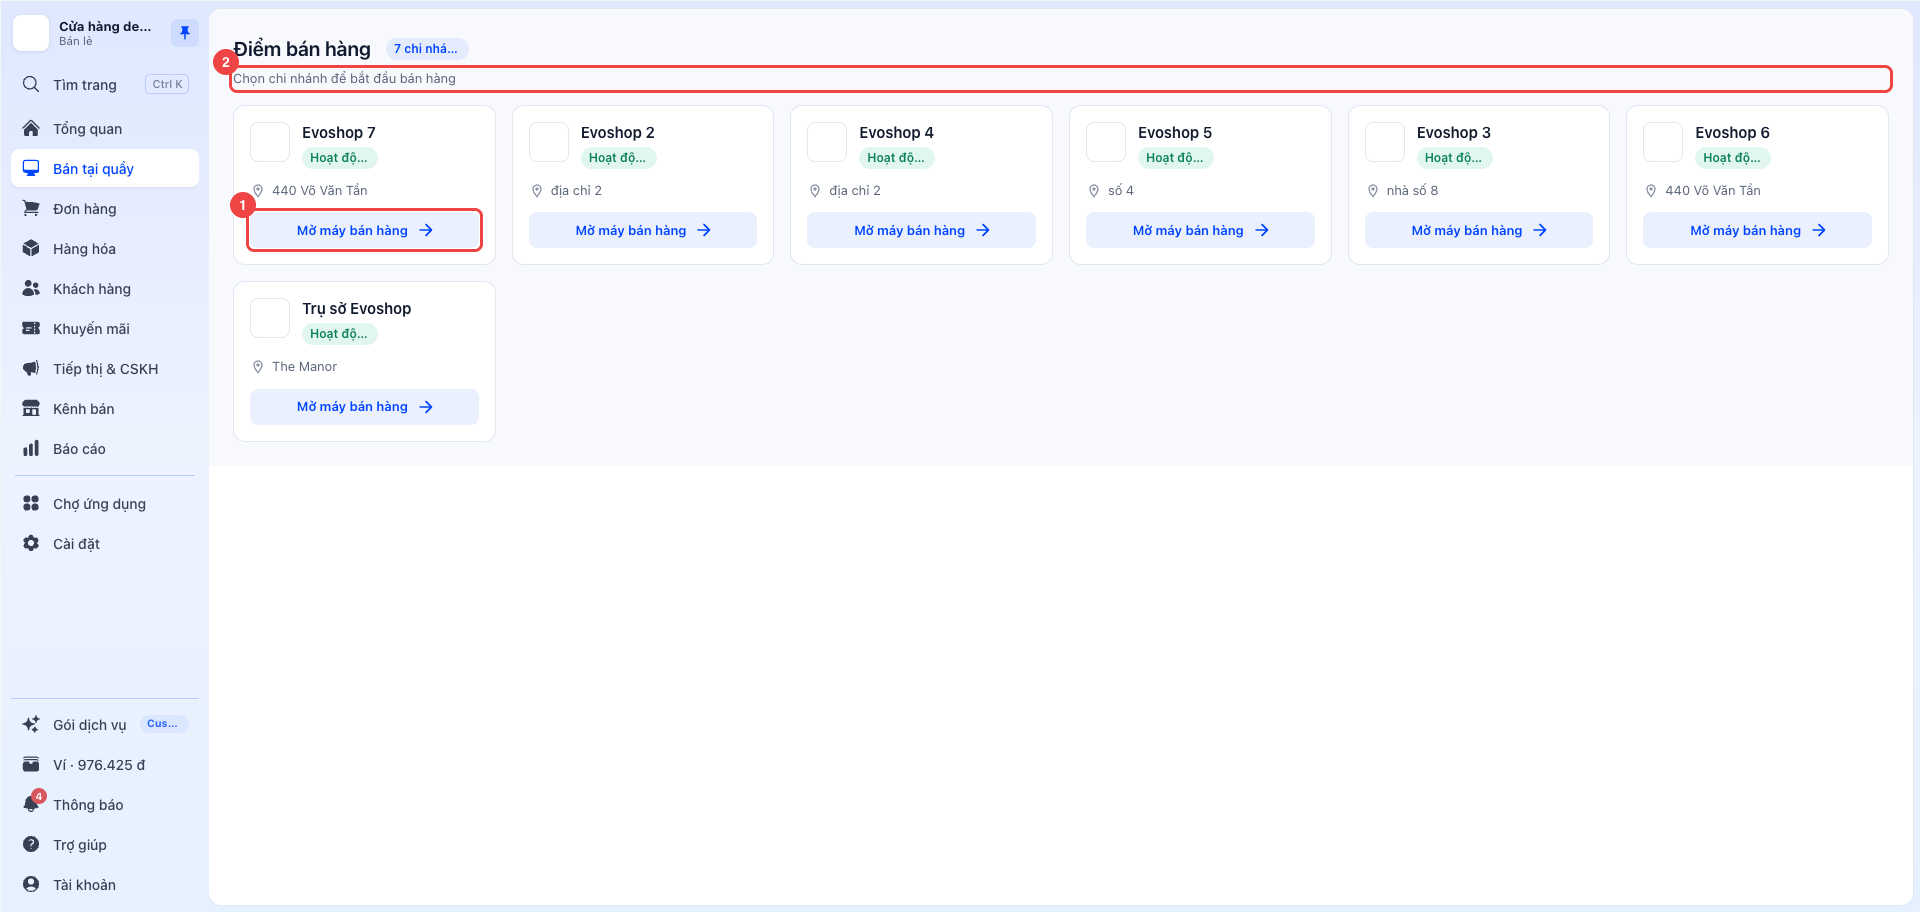Select Bán tại quầy menu item
The image size is (1920, 912).
[x=105, y=168]
